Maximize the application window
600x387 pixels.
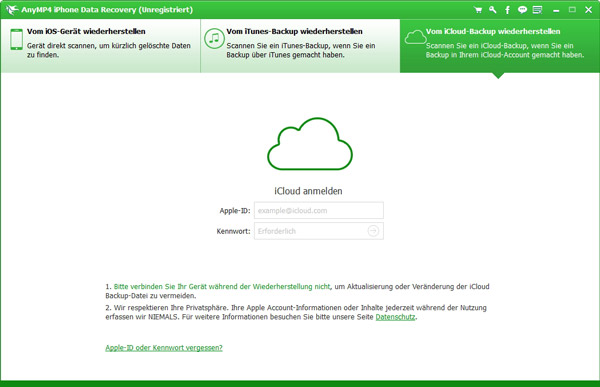pos(572,10)
